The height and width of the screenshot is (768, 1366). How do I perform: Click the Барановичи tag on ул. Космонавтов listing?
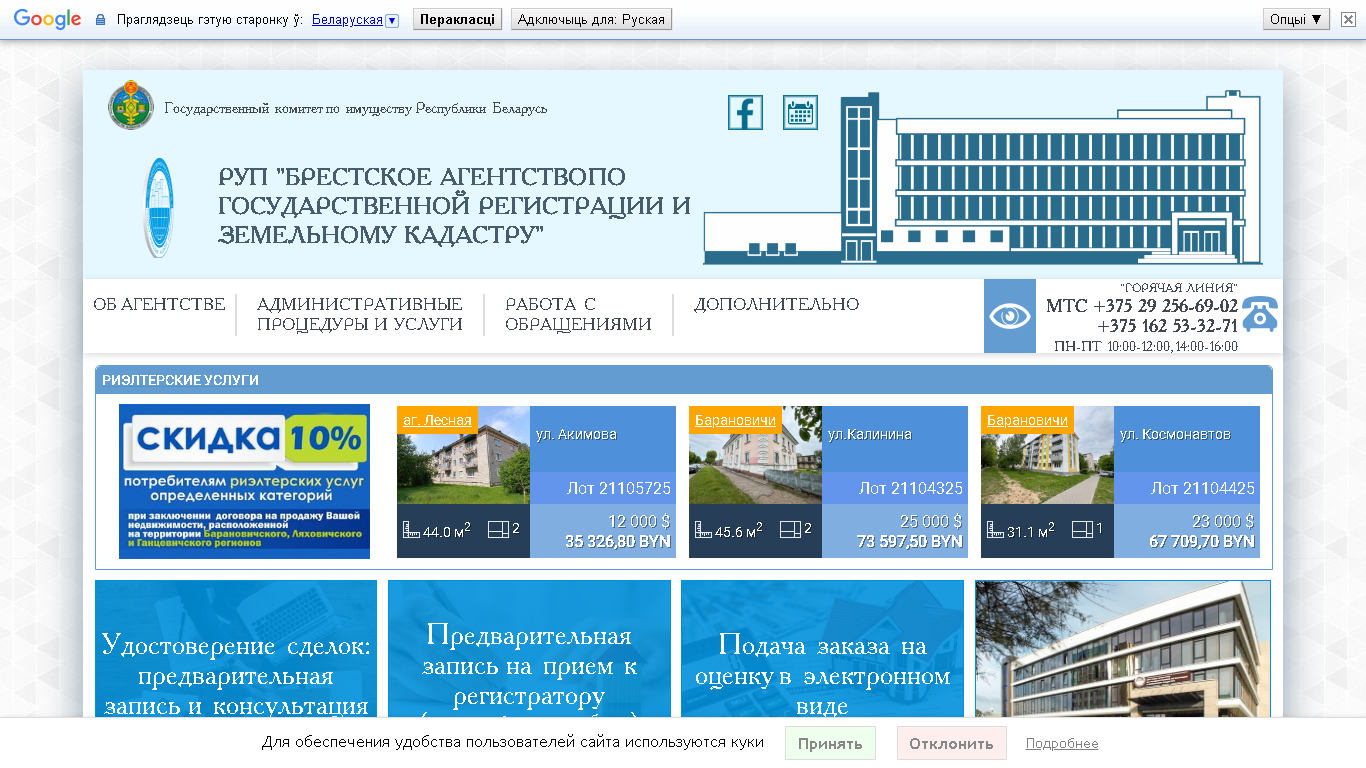coord(1027,420)
